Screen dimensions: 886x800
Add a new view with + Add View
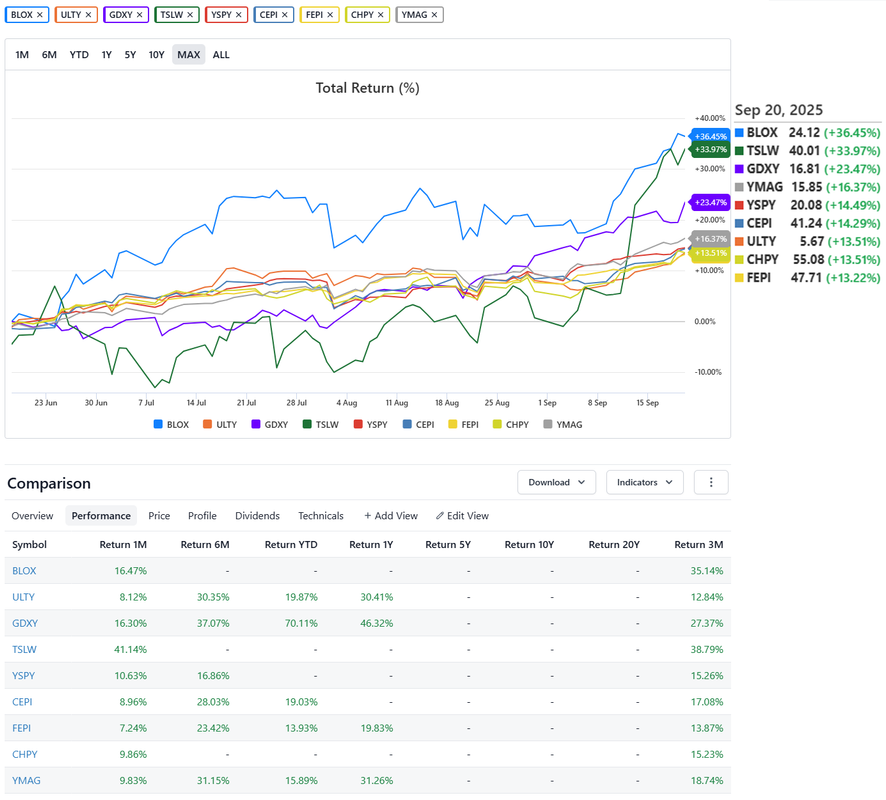point(391,516)
